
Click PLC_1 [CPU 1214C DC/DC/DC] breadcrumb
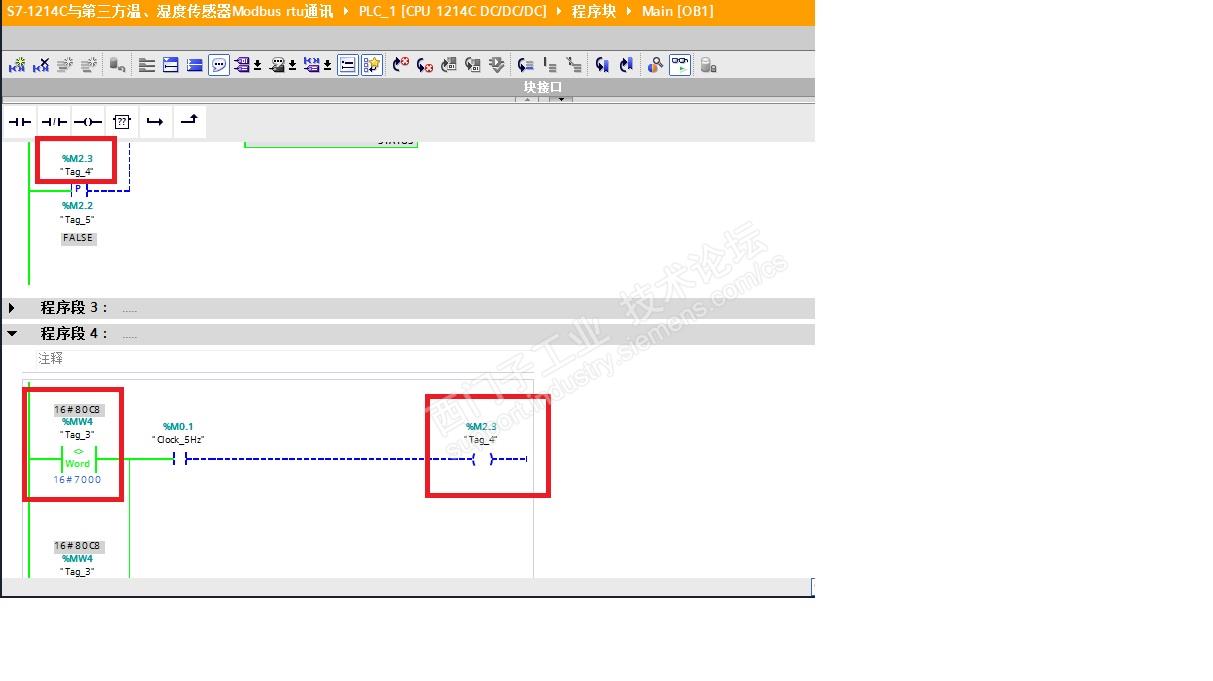[x=453, y=11]
